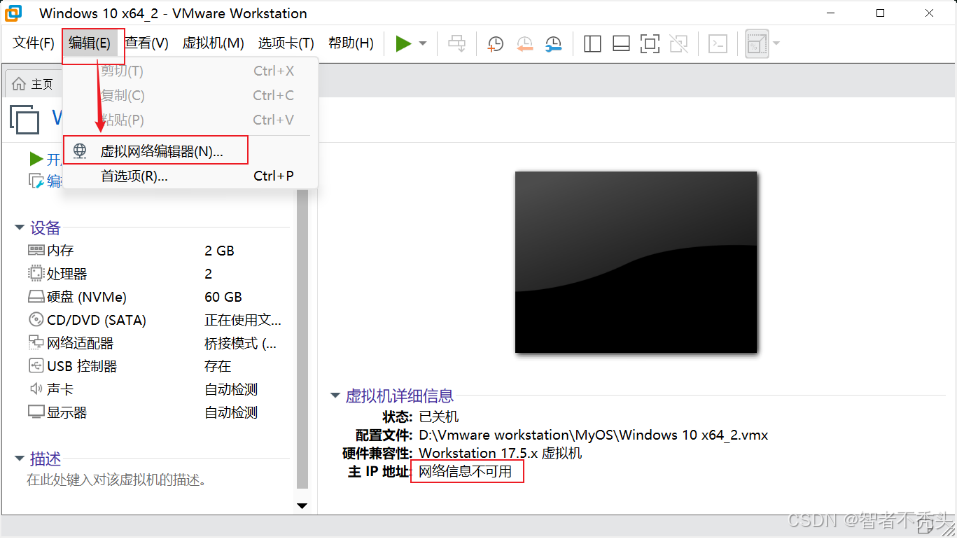The image size is (957, 538).
Task: Select the 处理器 device row
Action: point(154,274)
